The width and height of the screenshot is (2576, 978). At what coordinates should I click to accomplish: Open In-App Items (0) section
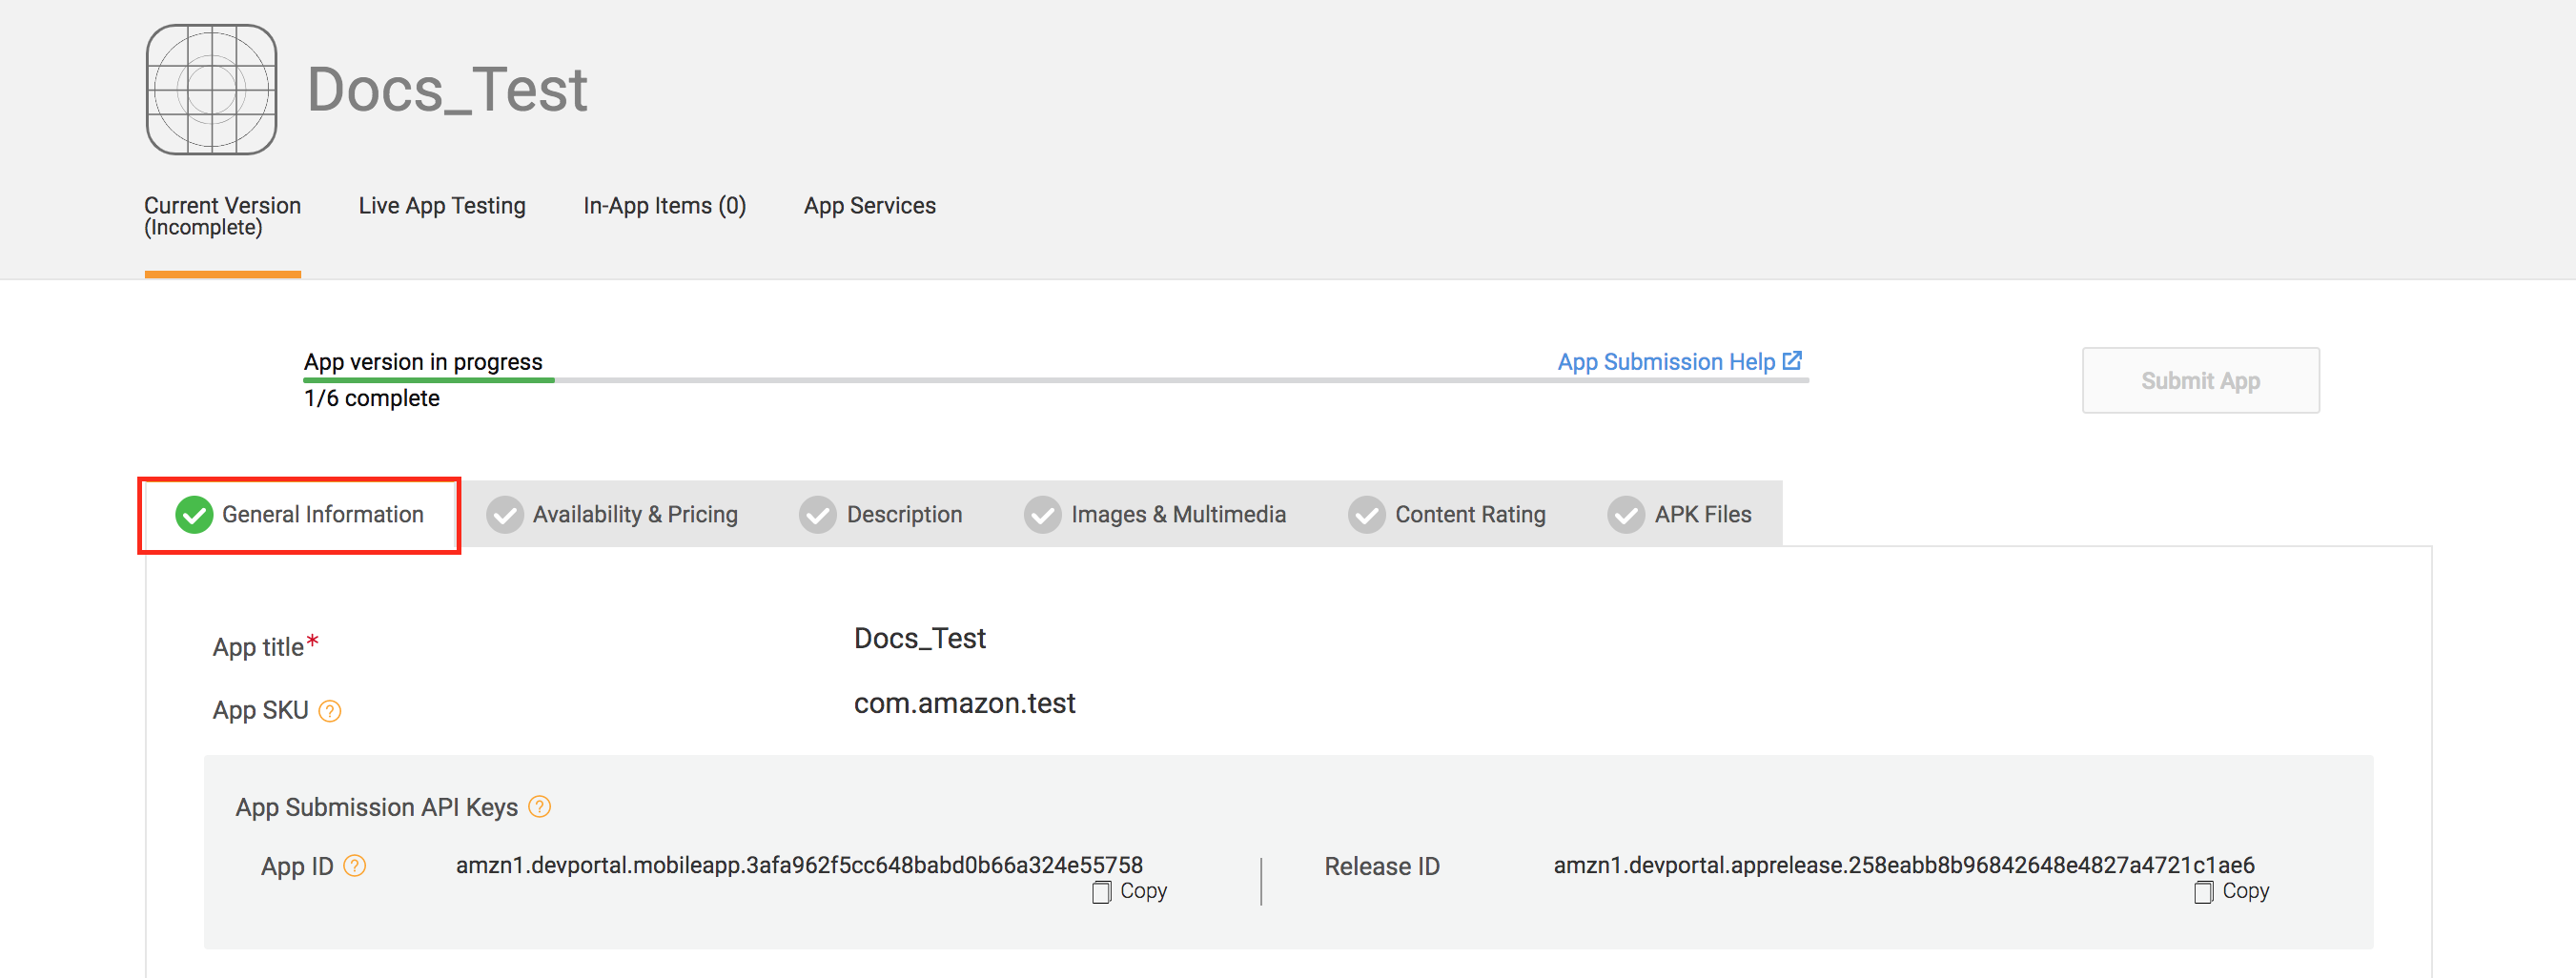(665, 206)
